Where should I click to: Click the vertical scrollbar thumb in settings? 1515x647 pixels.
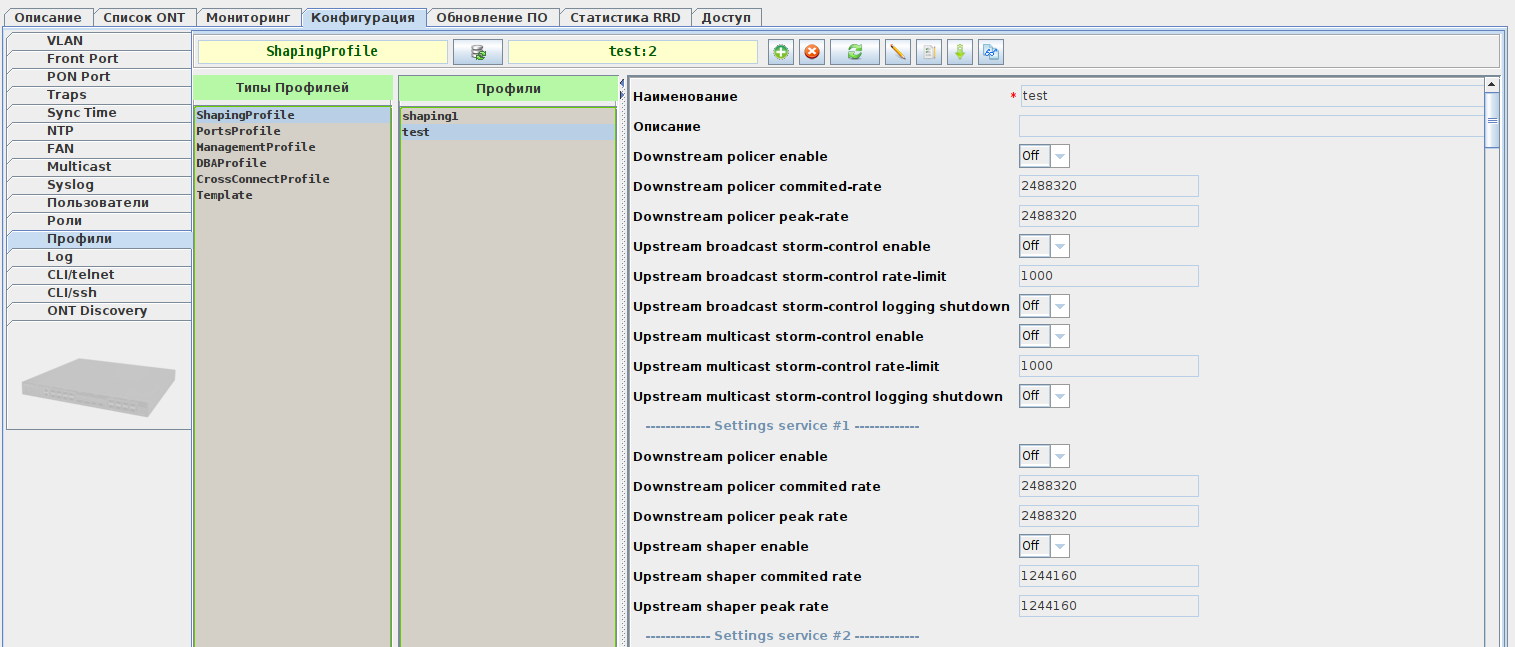tap(1492, 120)
